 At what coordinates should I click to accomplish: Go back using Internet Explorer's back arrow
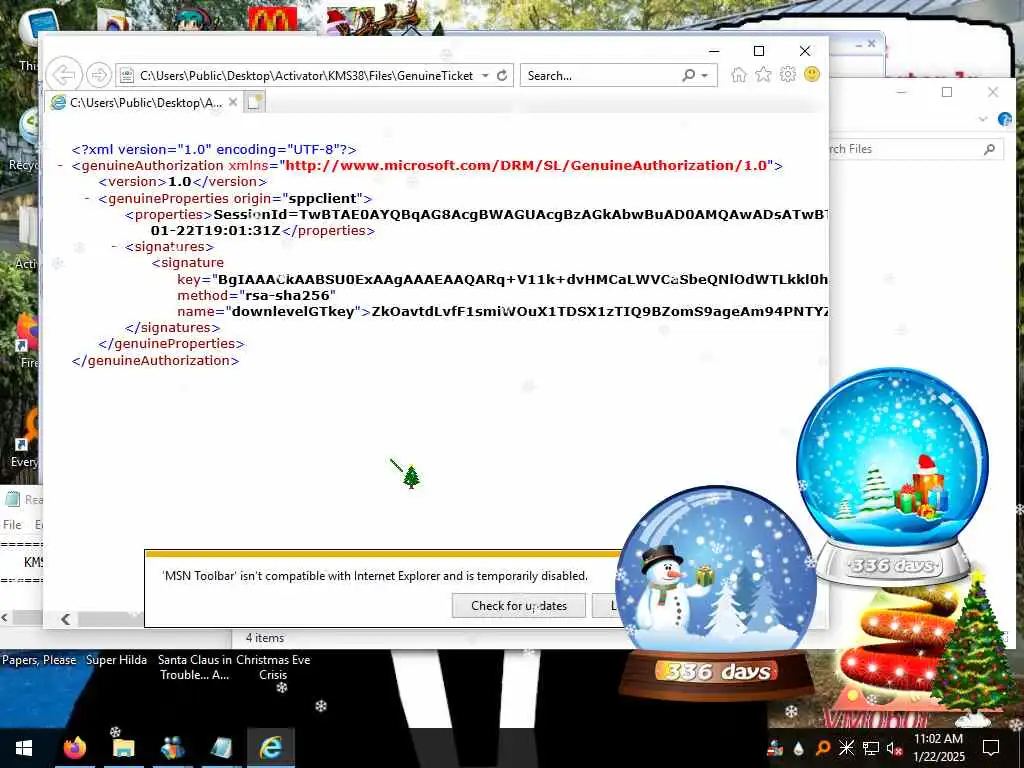(64, 75)
